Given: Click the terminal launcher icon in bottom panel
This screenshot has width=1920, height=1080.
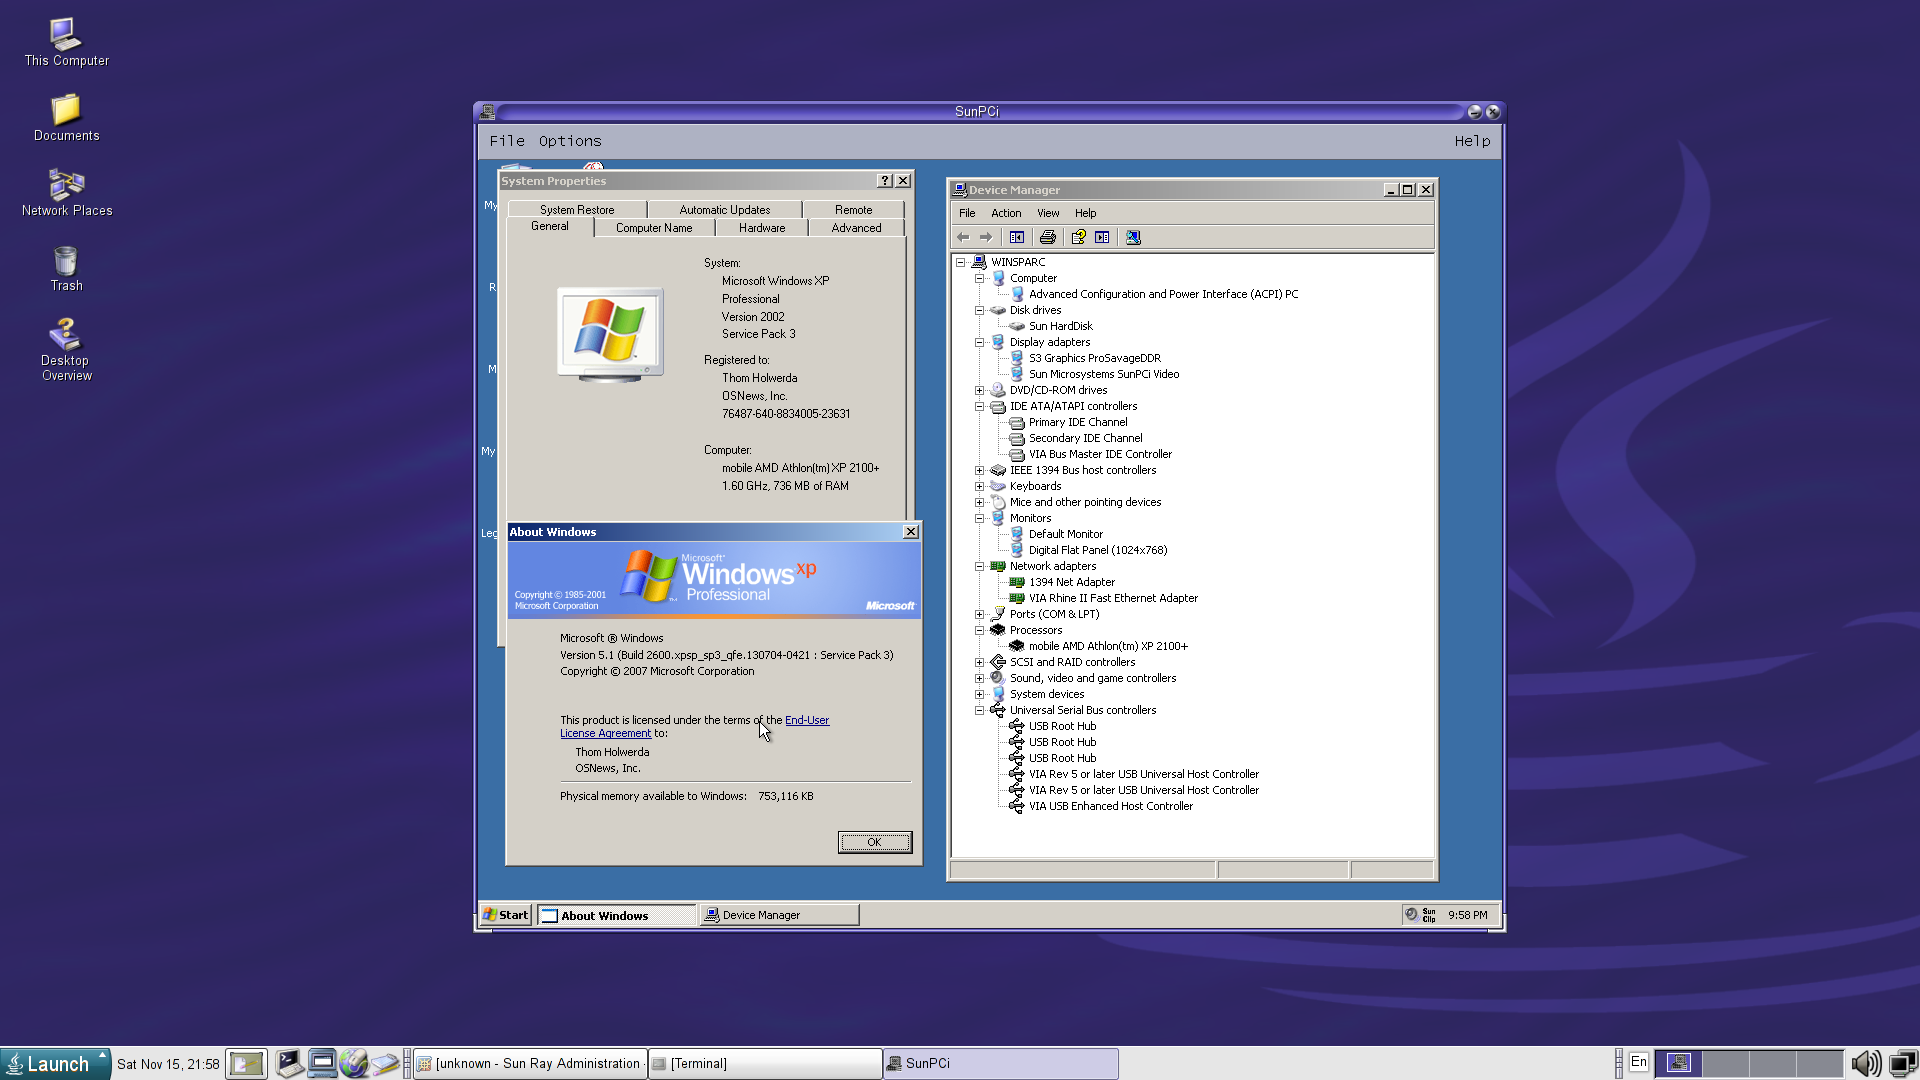Looking at the screenshot, I should click(290, 1063).
